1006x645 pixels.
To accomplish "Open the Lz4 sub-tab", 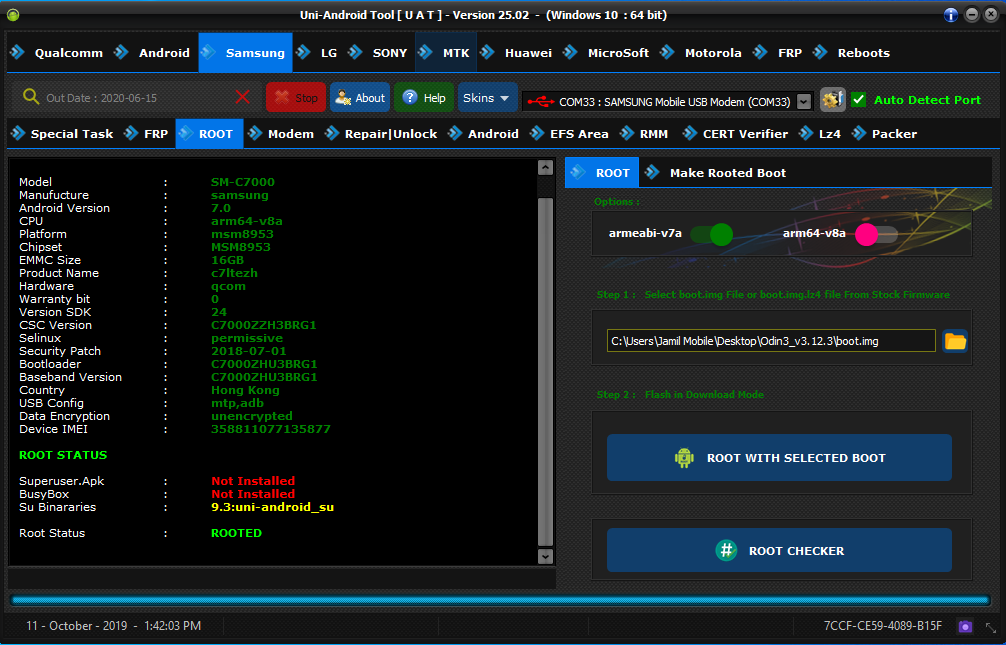I will [x=821, y=133].
